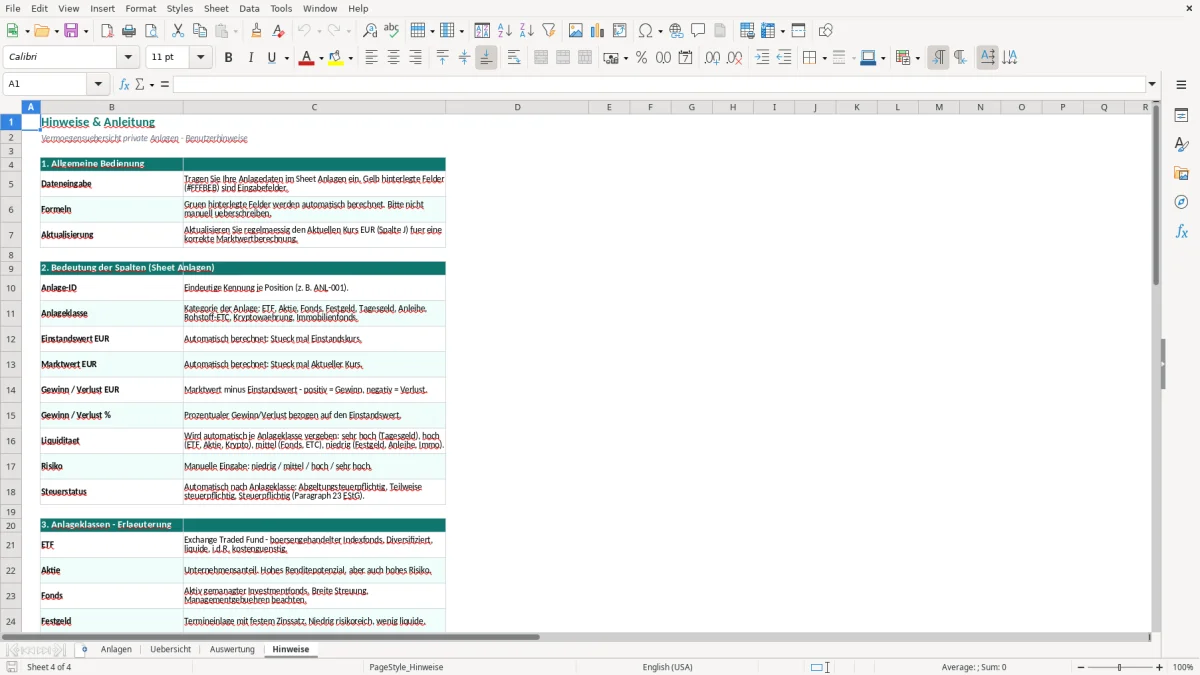
Task: Click the yellow Background Color swatch
Action: pyautogui.click(x=336, y=58)
